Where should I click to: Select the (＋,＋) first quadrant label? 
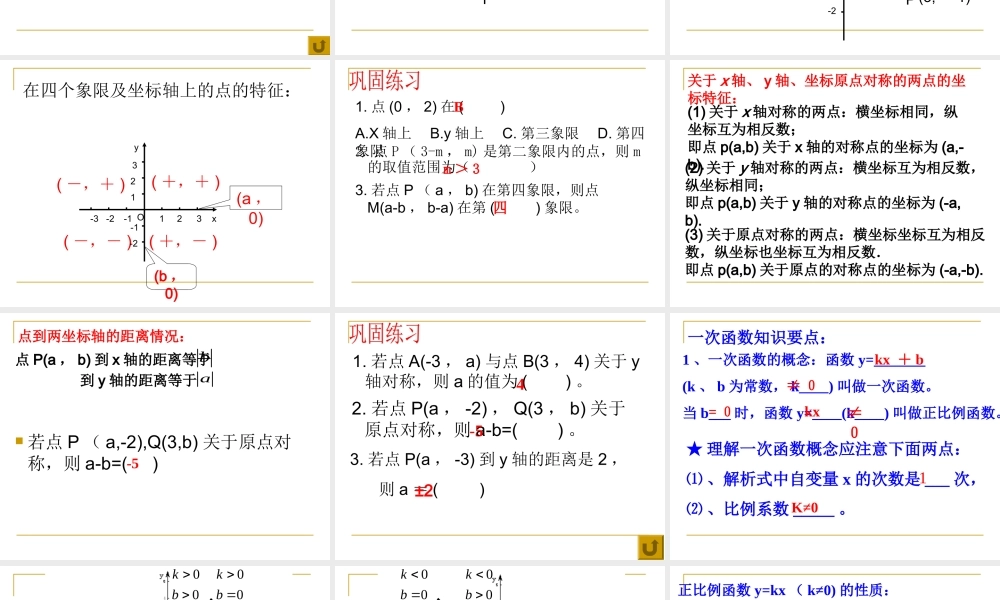[x=186, y=182]
